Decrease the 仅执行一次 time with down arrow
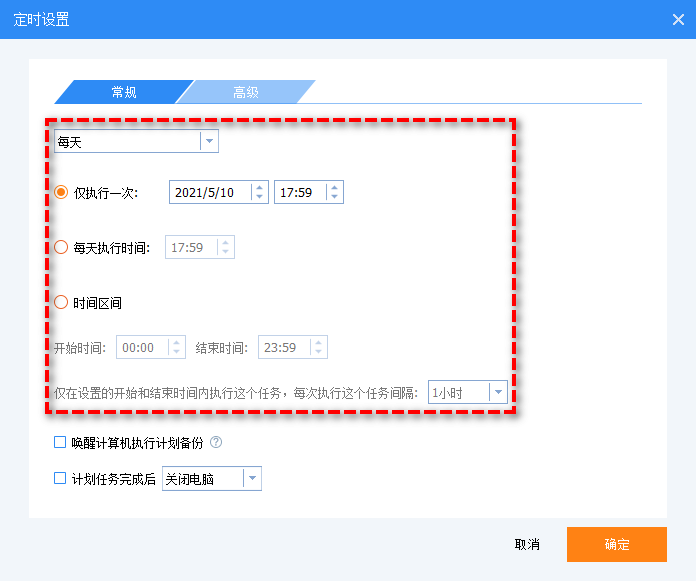Screen dimensions: 696x581 coord(335,196)
